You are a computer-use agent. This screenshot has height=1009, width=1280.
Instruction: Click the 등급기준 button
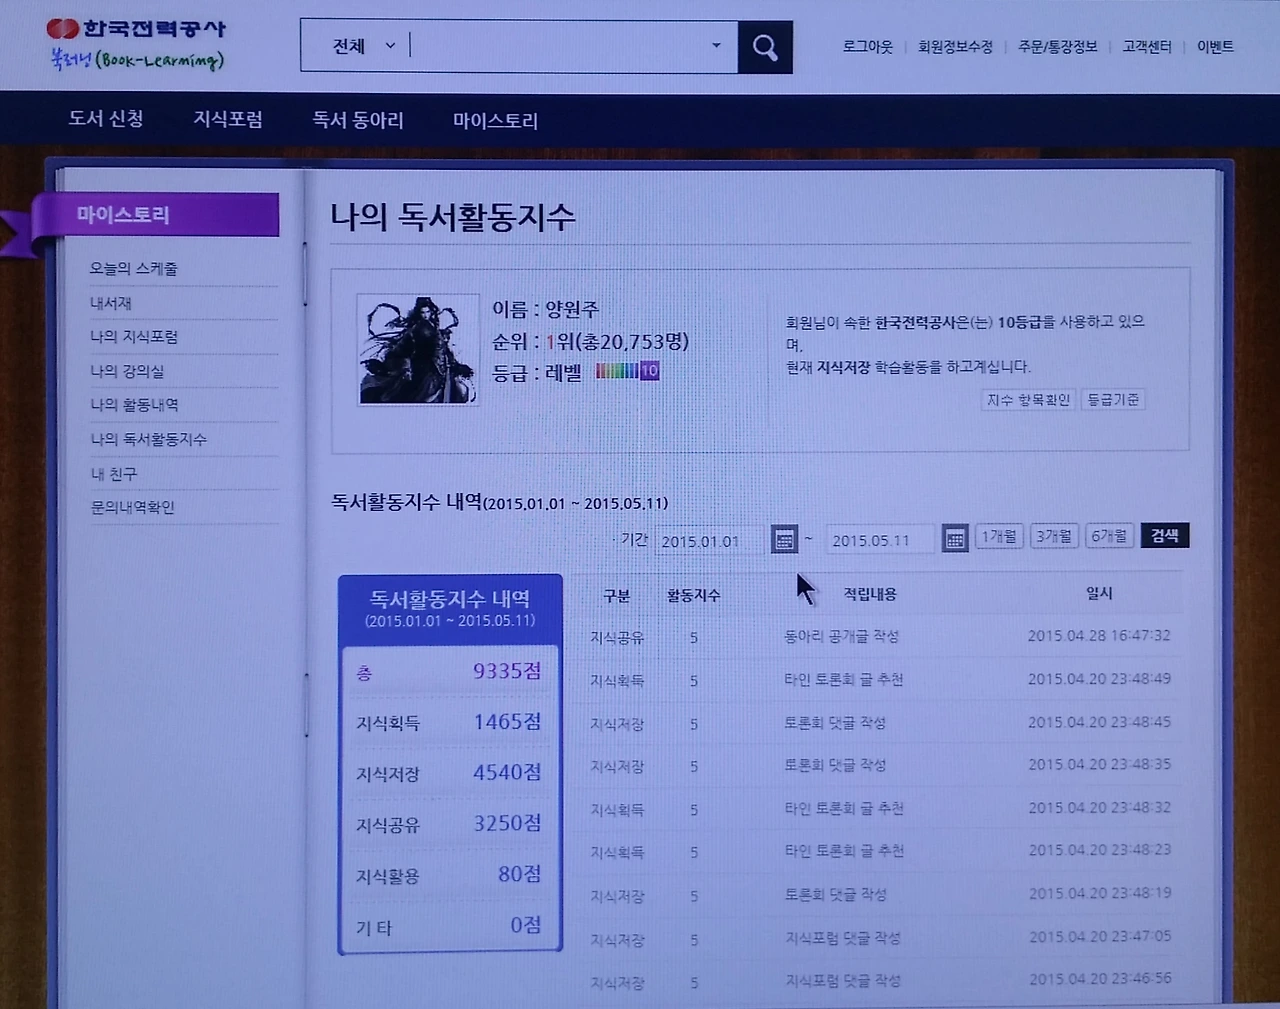point(1113,400)
